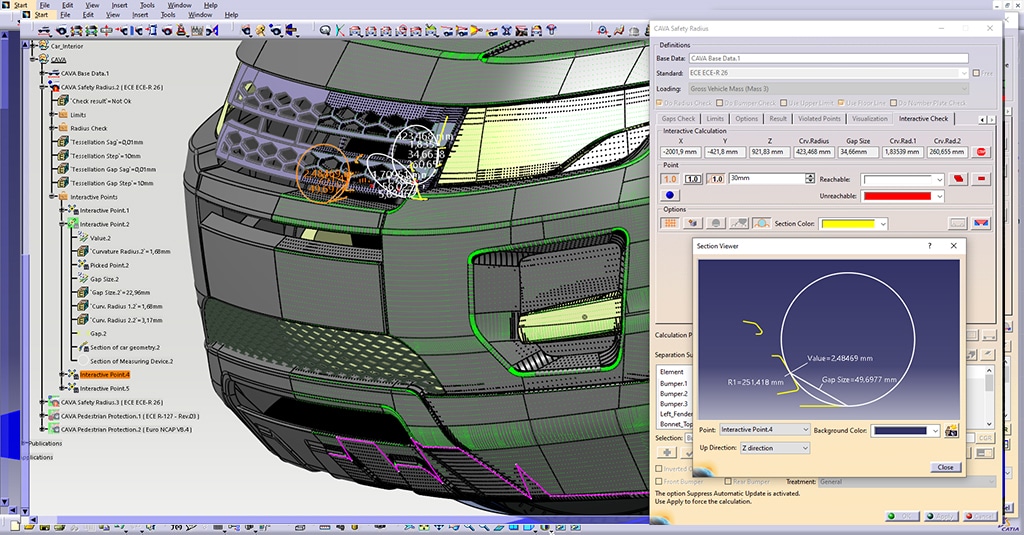Switch to the Gaps Check tab
Viewport: 1024px width, 535px height.
point(678,118)
